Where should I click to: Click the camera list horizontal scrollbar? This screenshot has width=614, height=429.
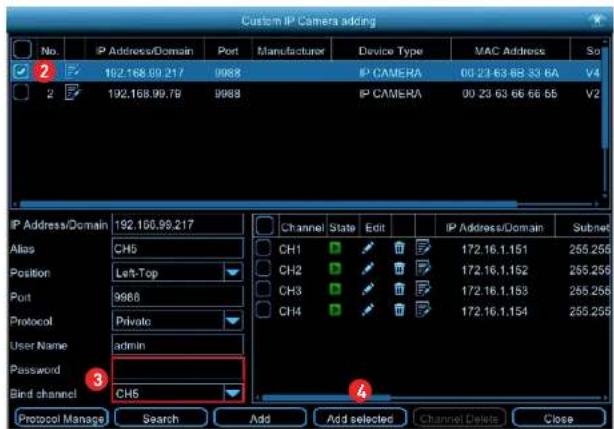pyautogui.click(x=269, y=204)
